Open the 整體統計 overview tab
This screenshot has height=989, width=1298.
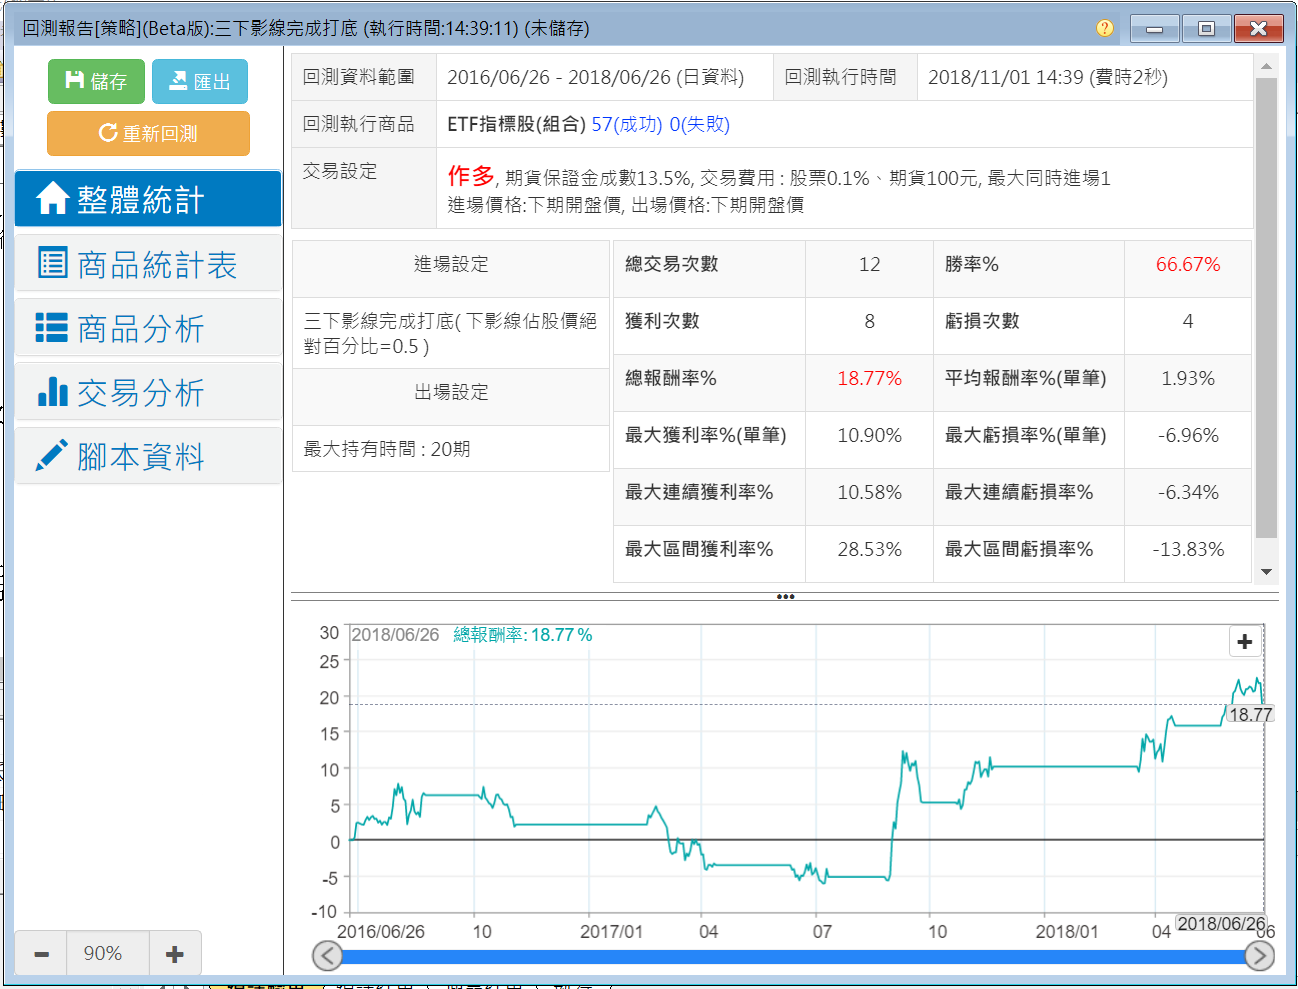point(148,199)
